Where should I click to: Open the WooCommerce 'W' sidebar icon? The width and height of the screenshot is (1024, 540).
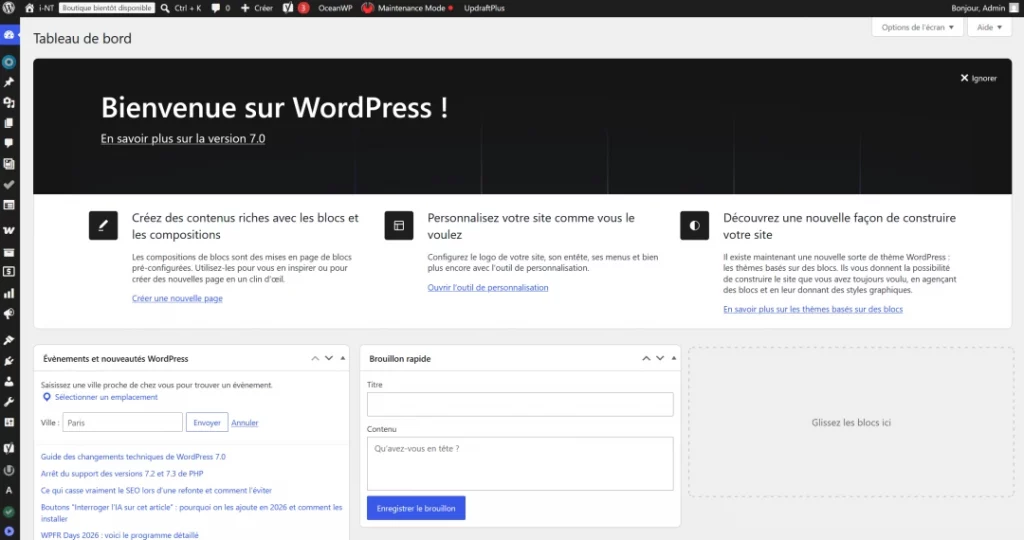[x=9, y=230]
